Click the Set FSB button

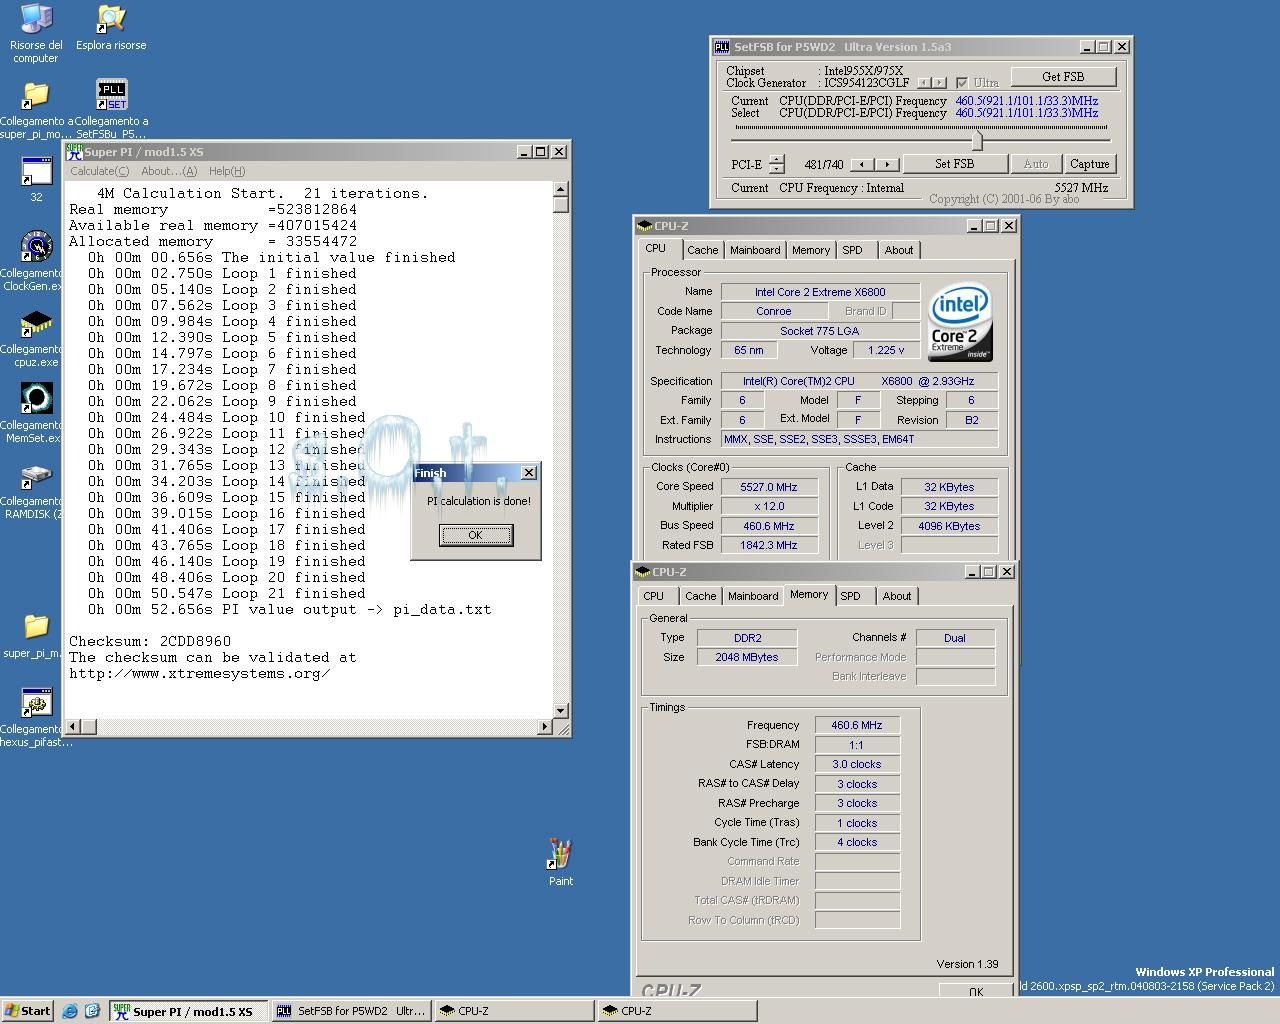954,164
